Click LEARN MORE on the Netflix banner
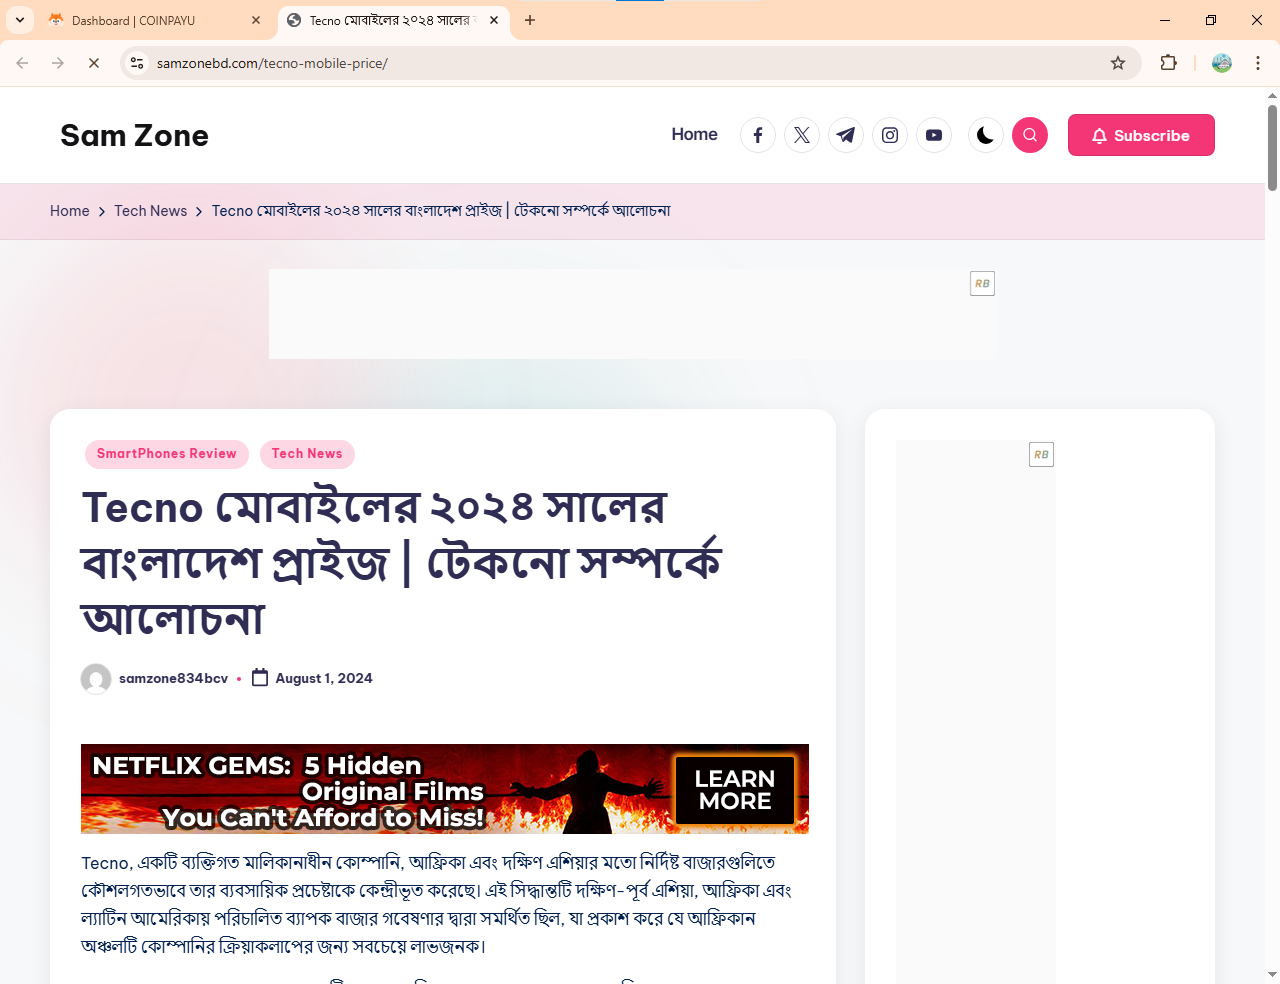Image resolution: width=1280 pixels, height=984 pixels. [735, 789]
